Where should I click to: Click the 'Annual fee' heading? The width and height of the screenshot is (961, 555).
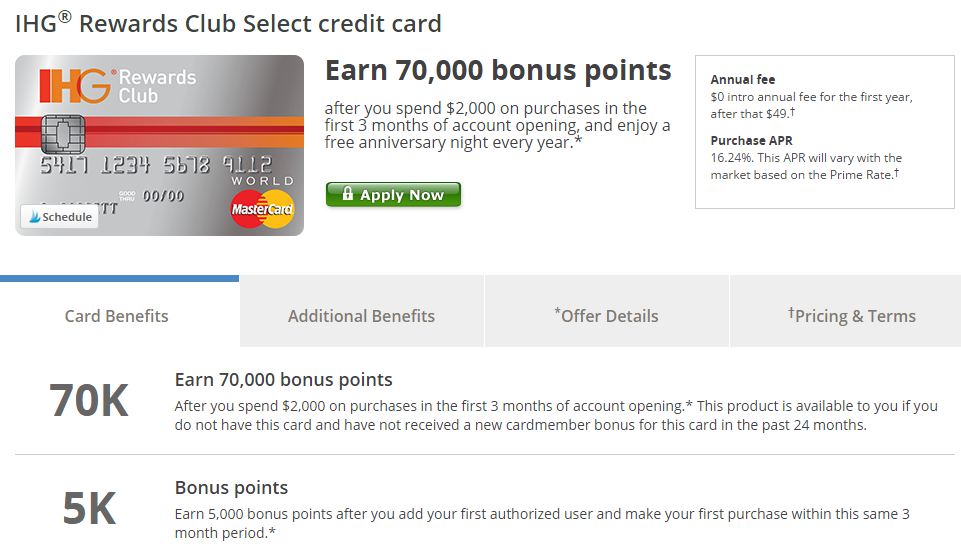coord(743,80)
